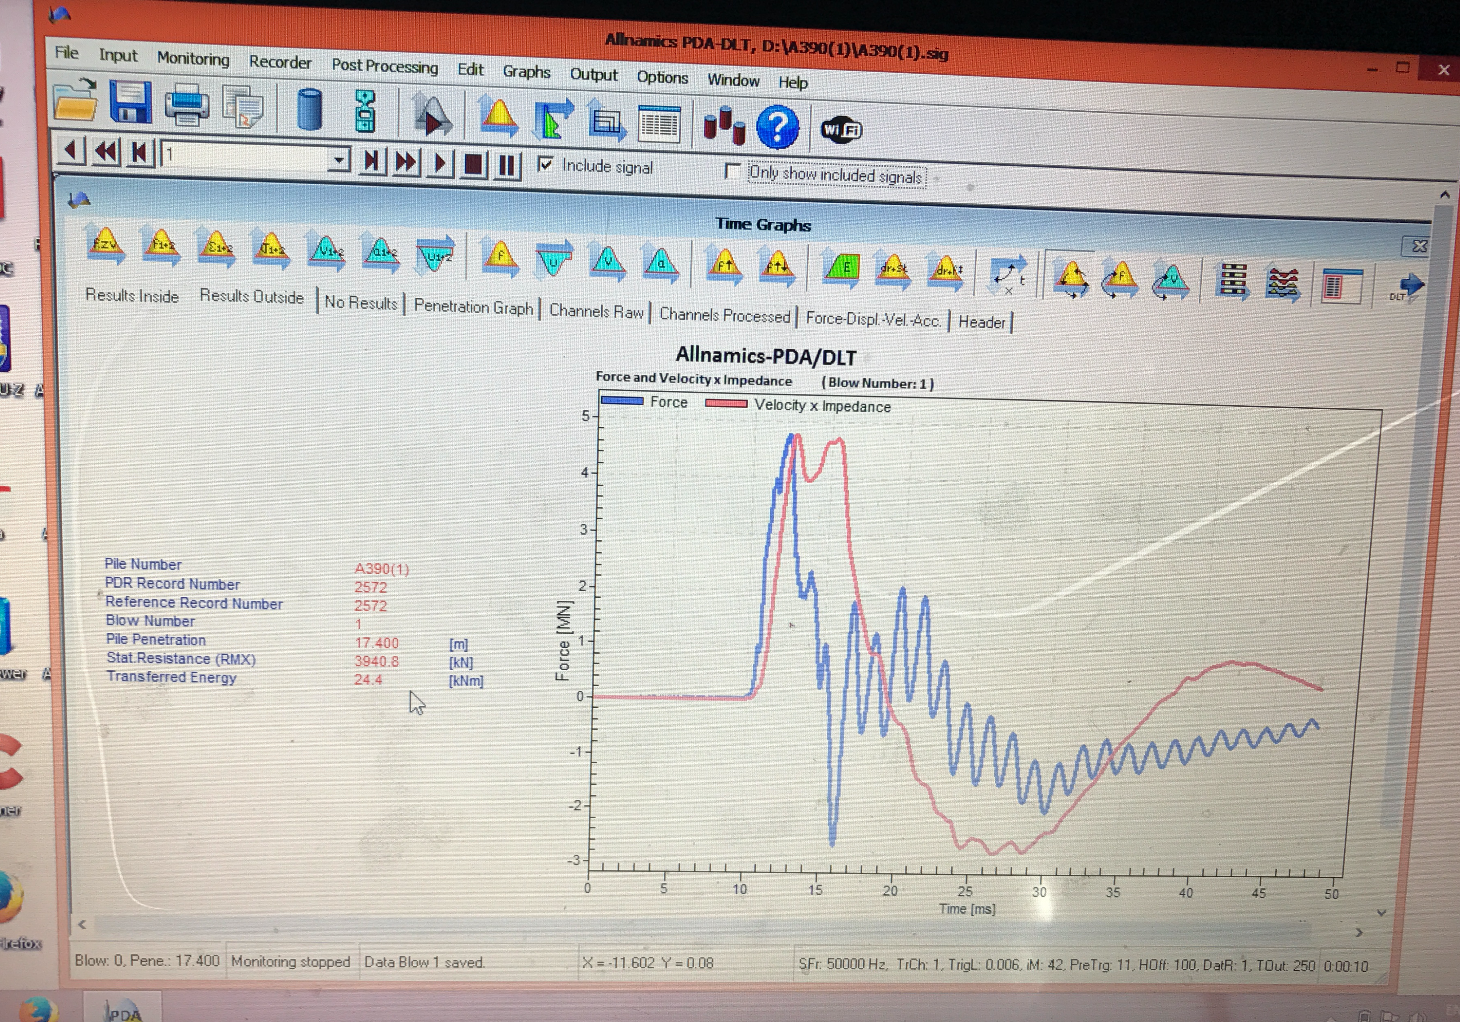Click the red Velocity x Impedance swatch
Viewport: 1460px width, 1022px height.
click(x=726, y=404)
